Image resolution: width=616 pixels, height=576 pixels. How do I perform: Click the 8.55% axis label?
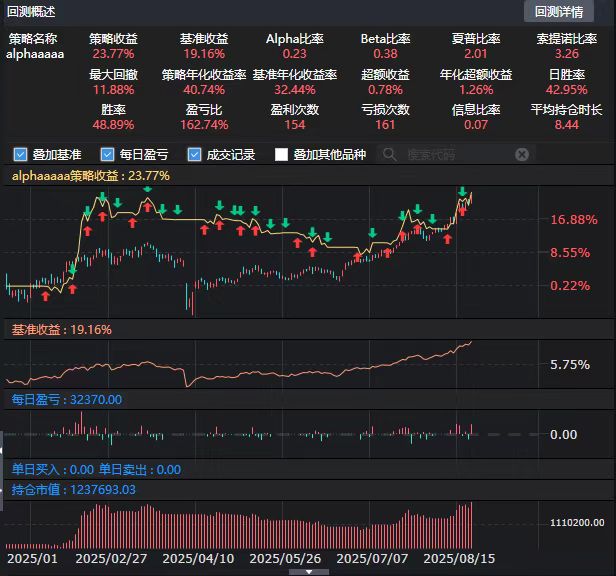570,253
